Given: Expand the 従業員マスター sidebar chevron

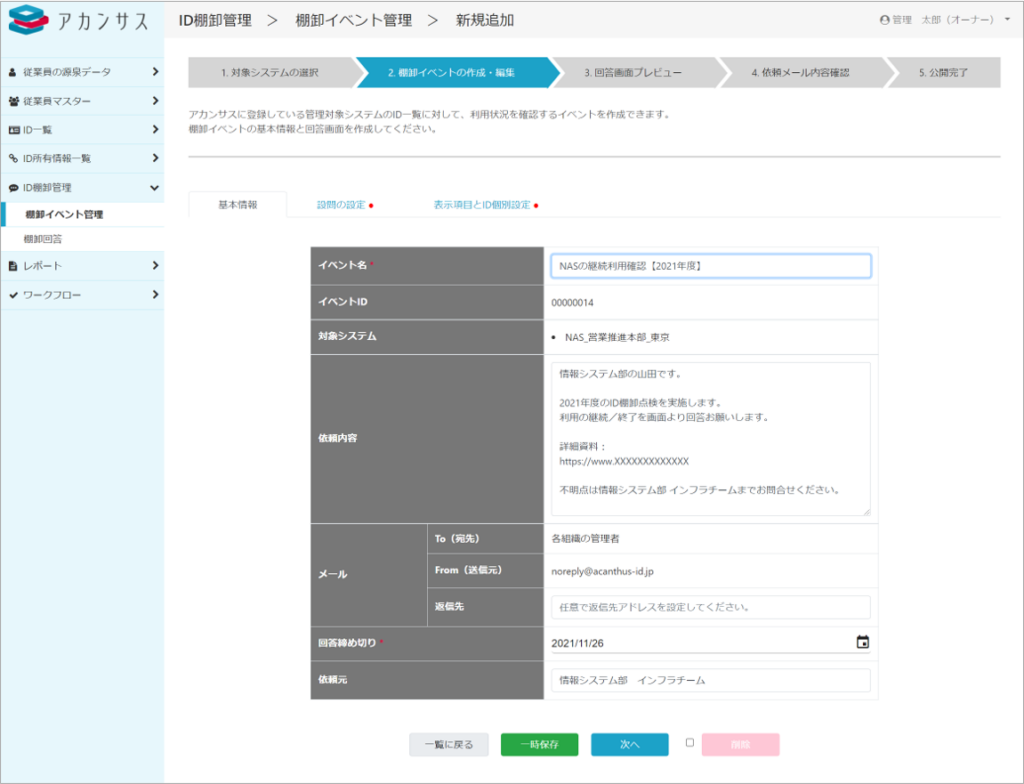Looking at the screenshot, I should click(155, 101).
